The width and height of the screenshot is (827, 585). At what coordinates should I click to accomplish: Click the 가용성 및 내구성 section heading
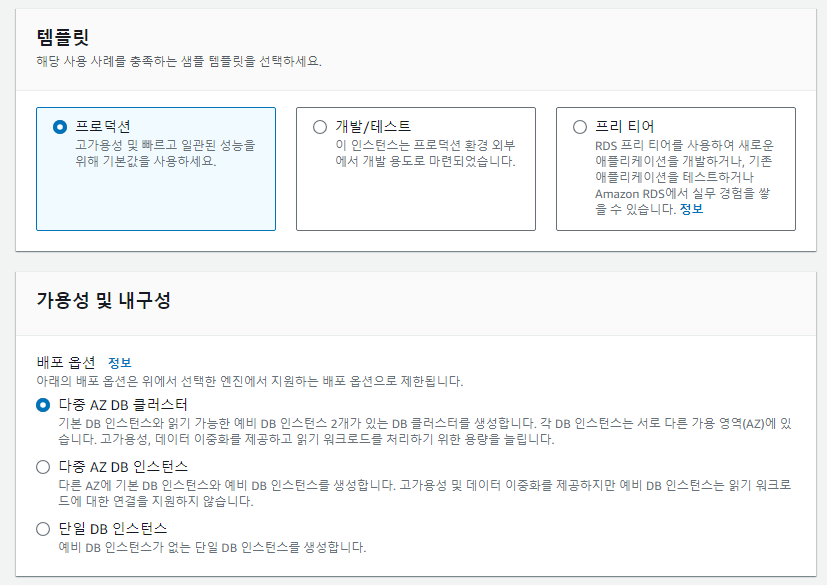(x=103, y=300)
